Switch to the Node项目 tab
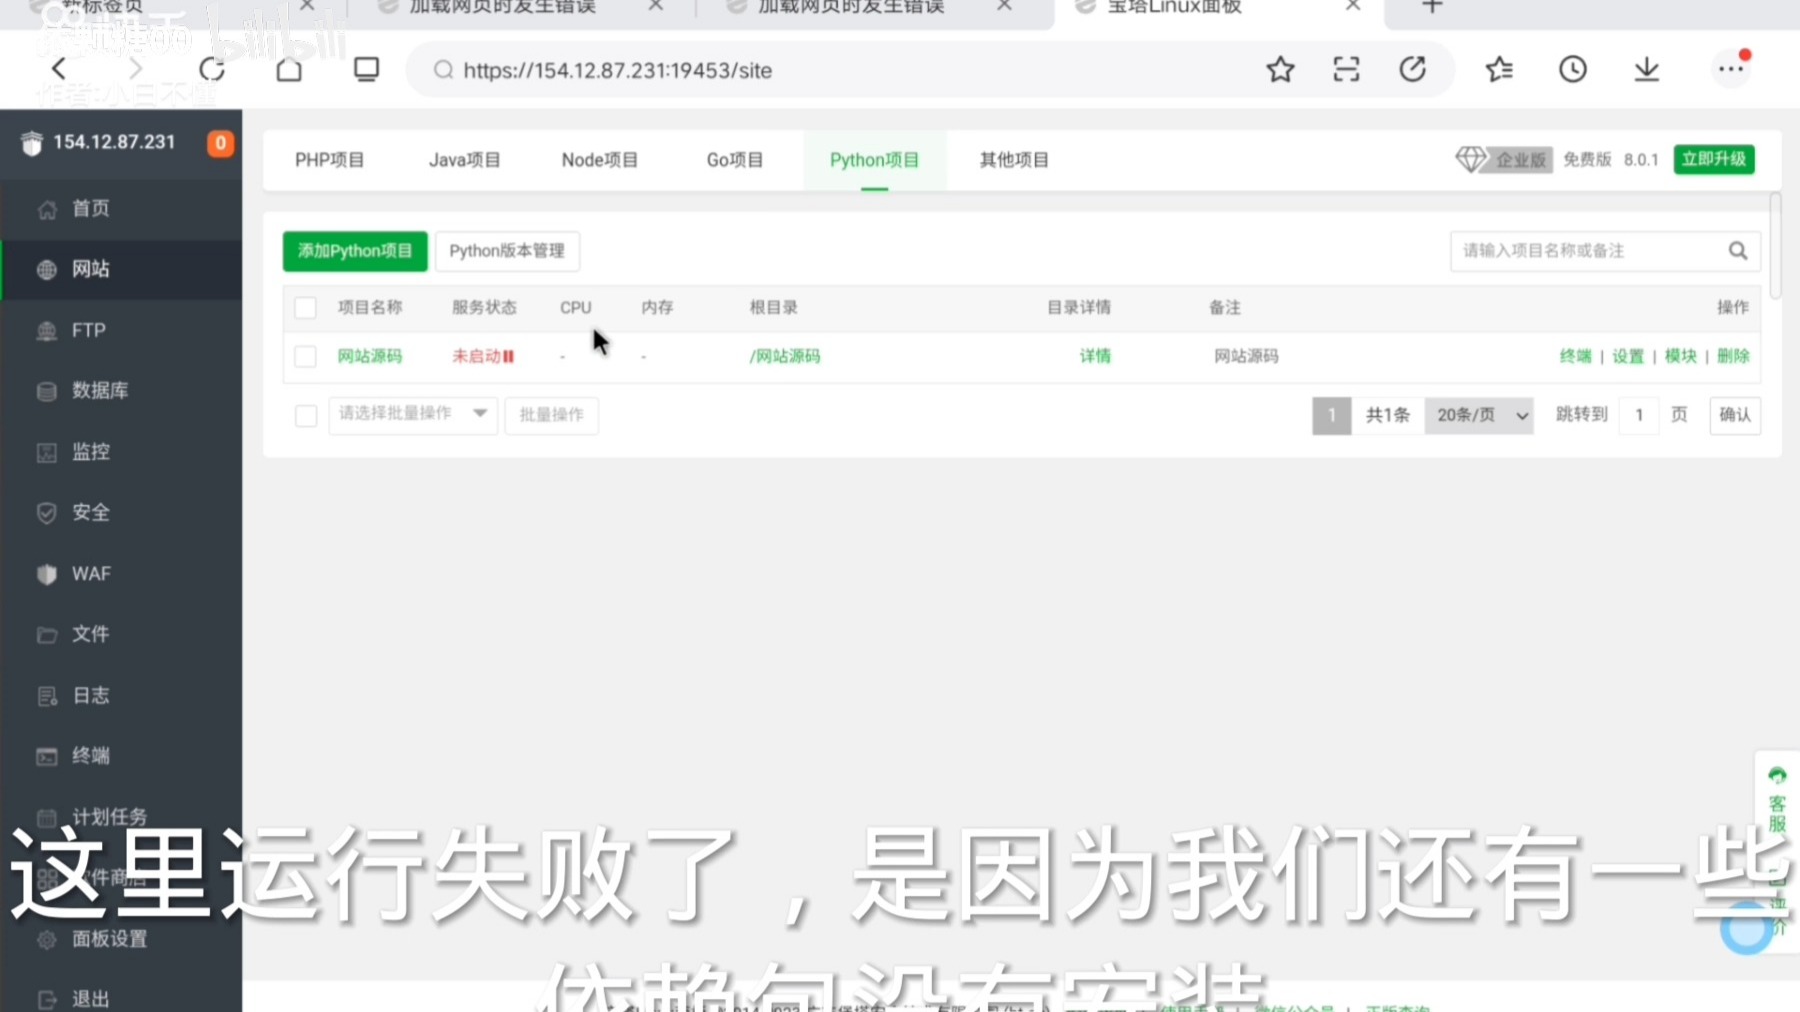1800x1012 pixels. click(599, 160)
